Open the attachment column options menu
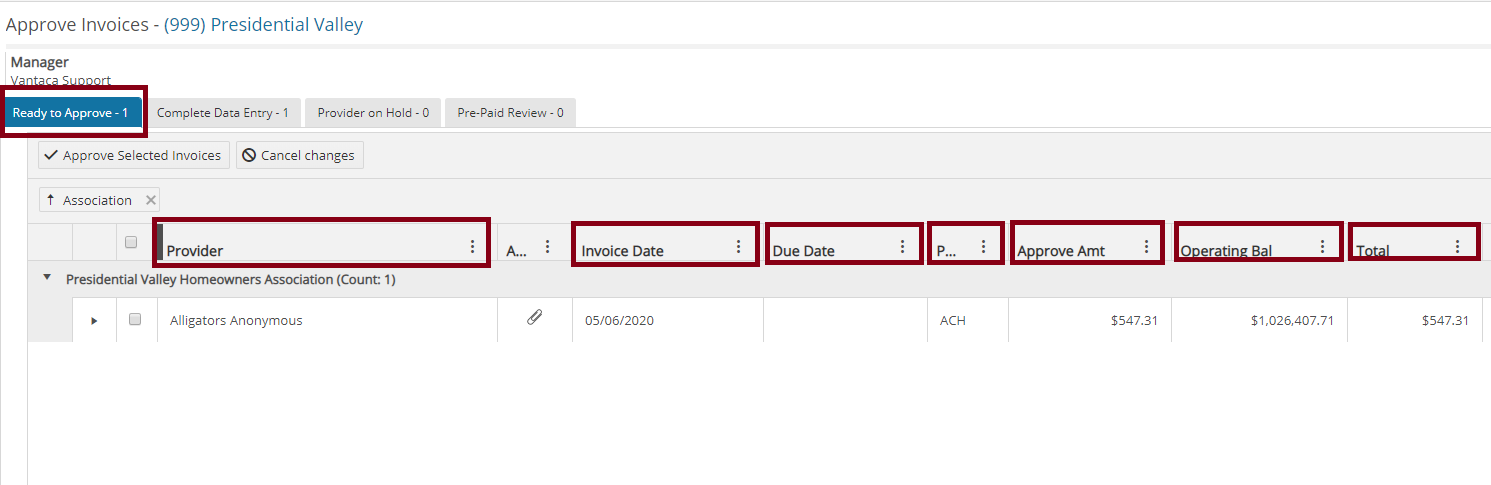The height and width of the screenshot is (485, 1491). [547, 247]
